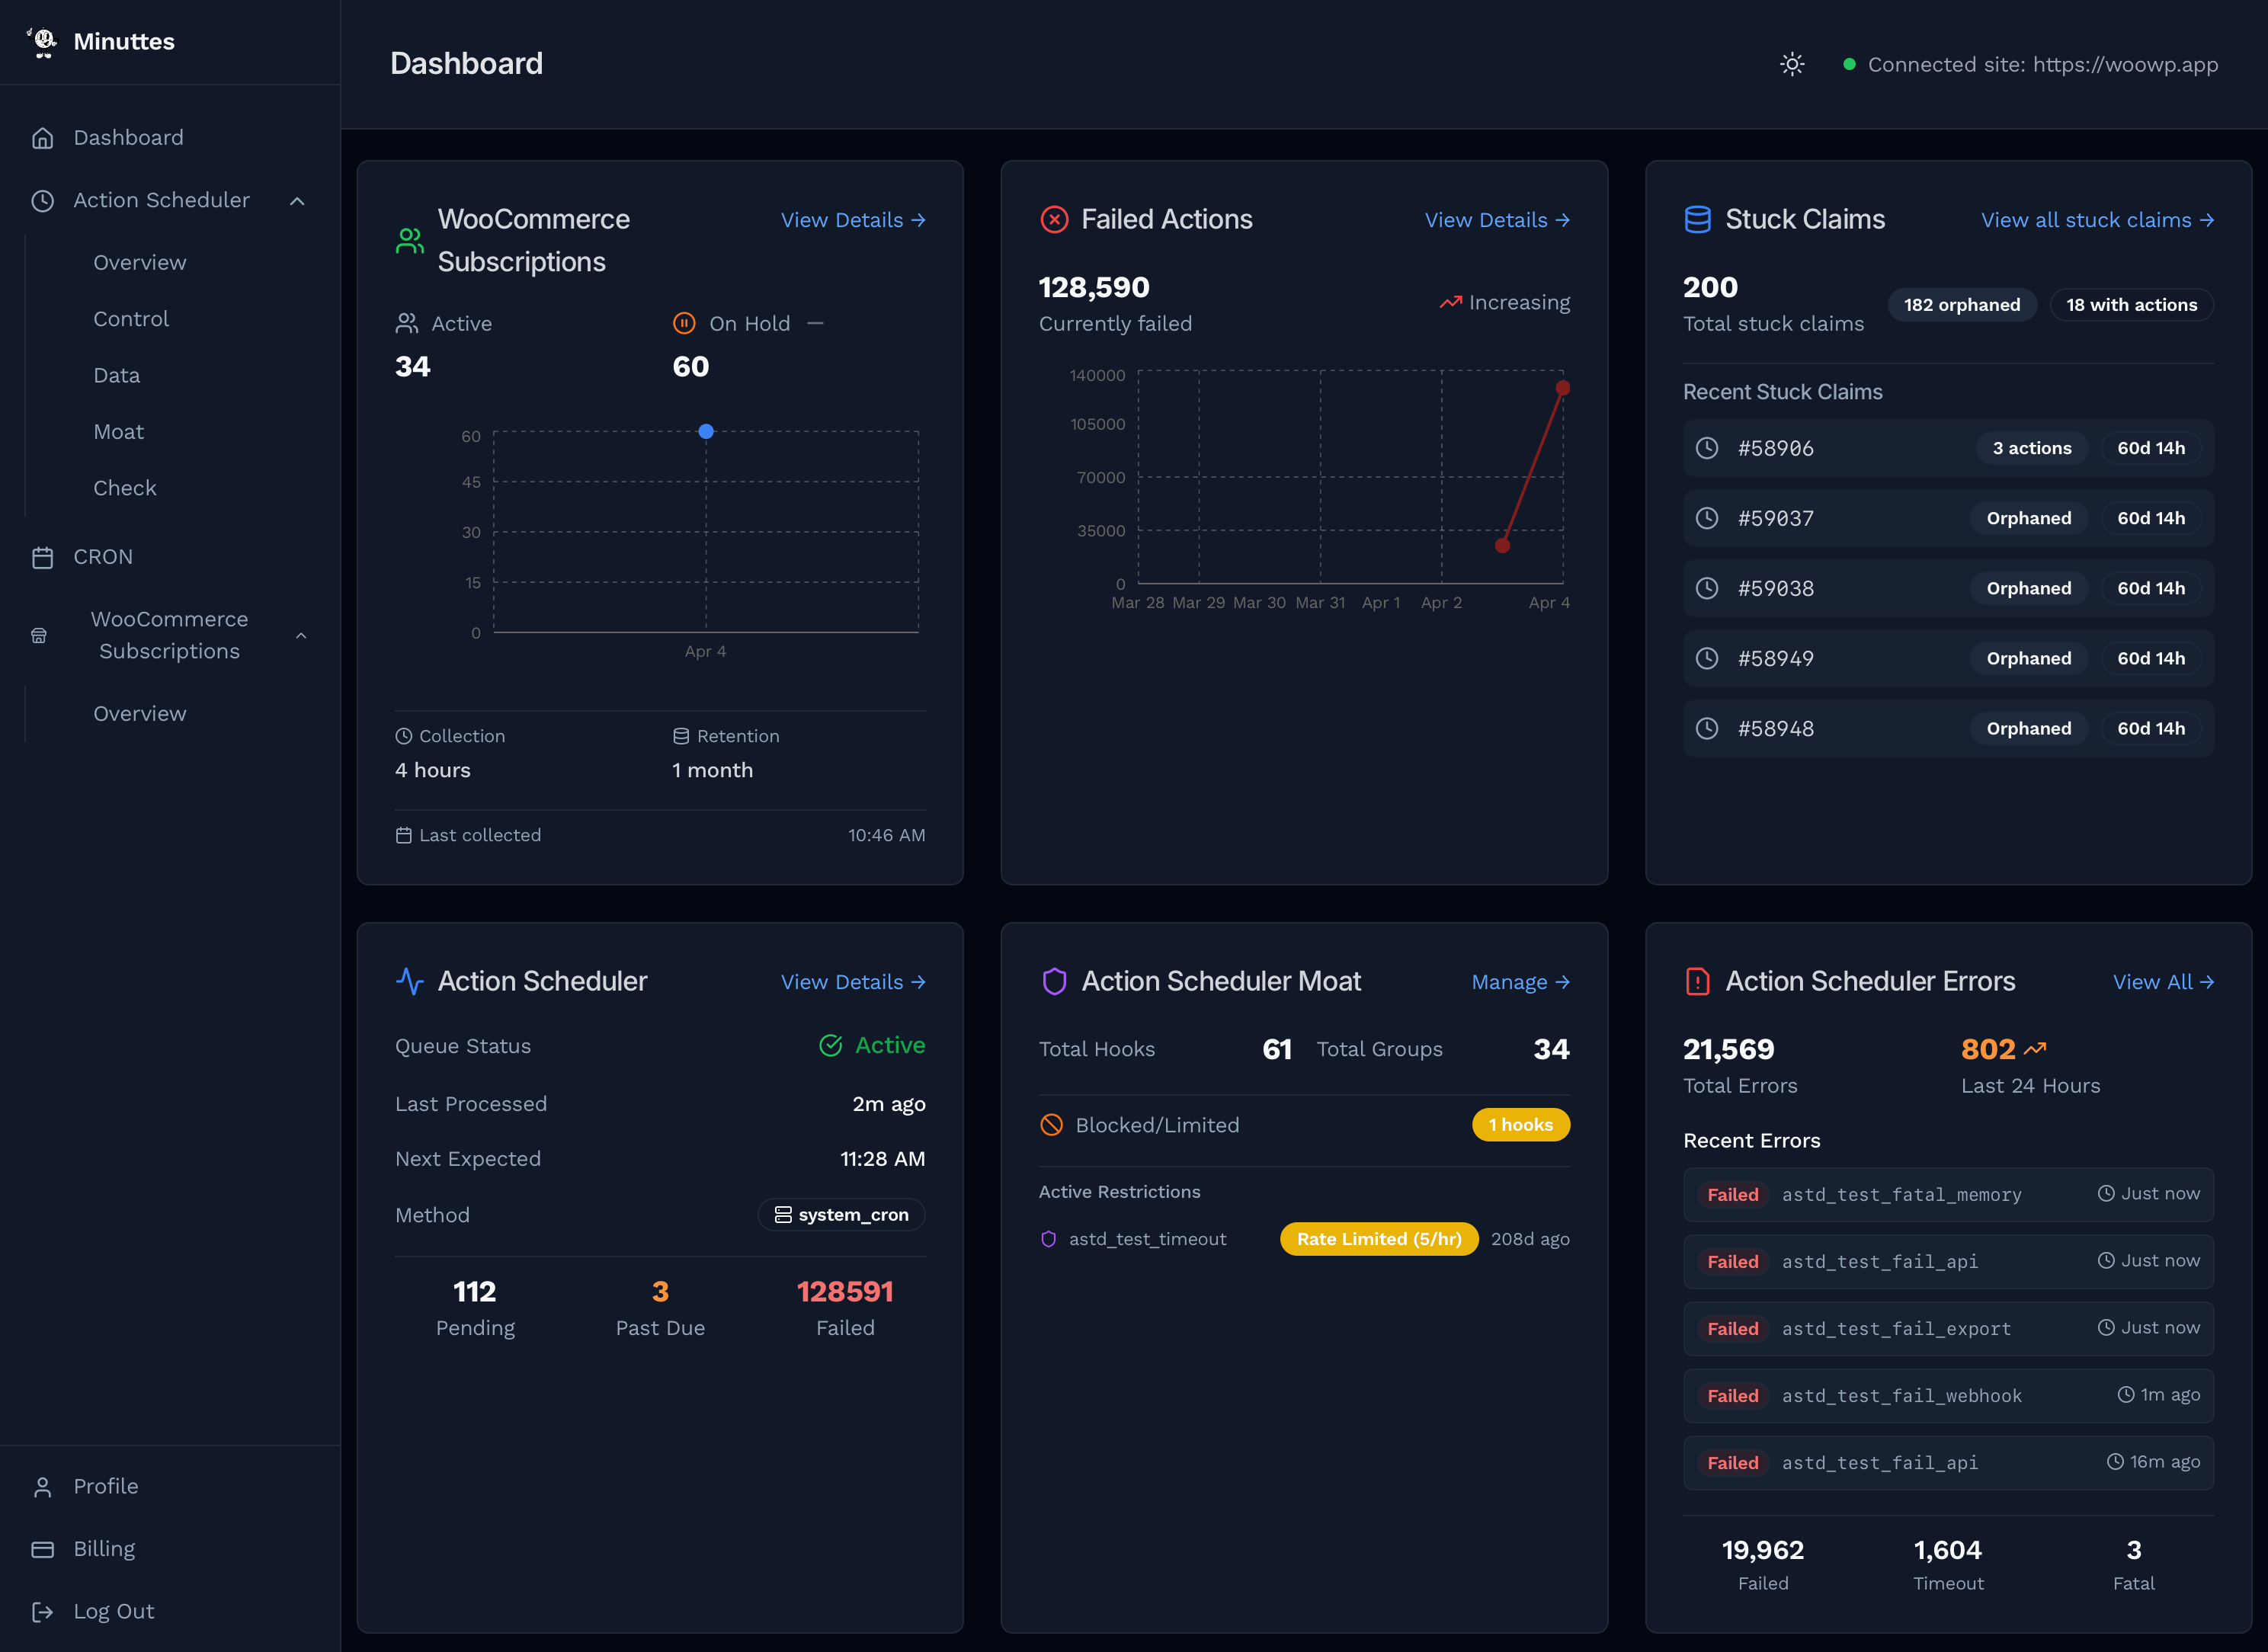Click the WooCommerce Subscriptions package icon in sidebar
This screenshot has width=2268, height=1652.
coord(38,634)
